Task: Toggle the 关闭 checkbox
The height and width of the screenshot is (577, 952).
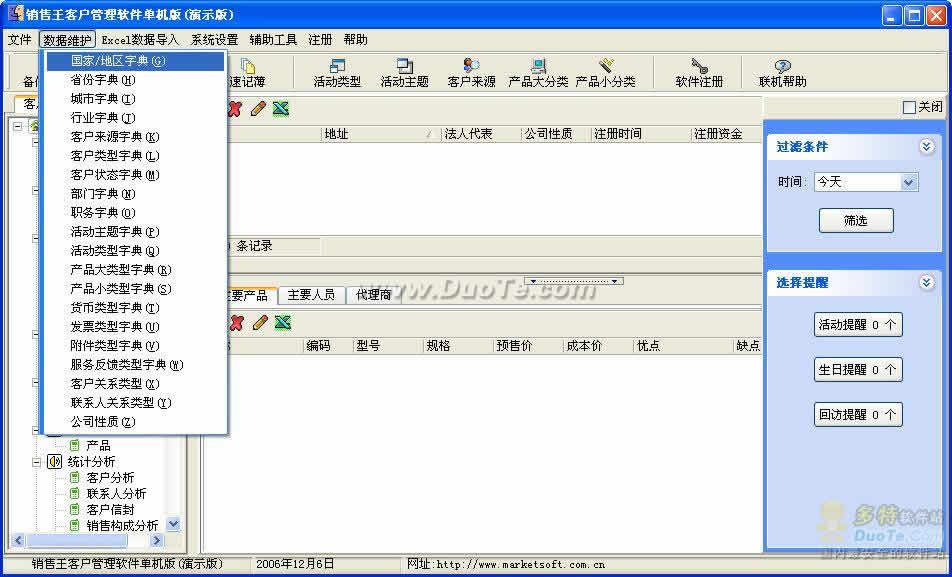Action: 909,107
